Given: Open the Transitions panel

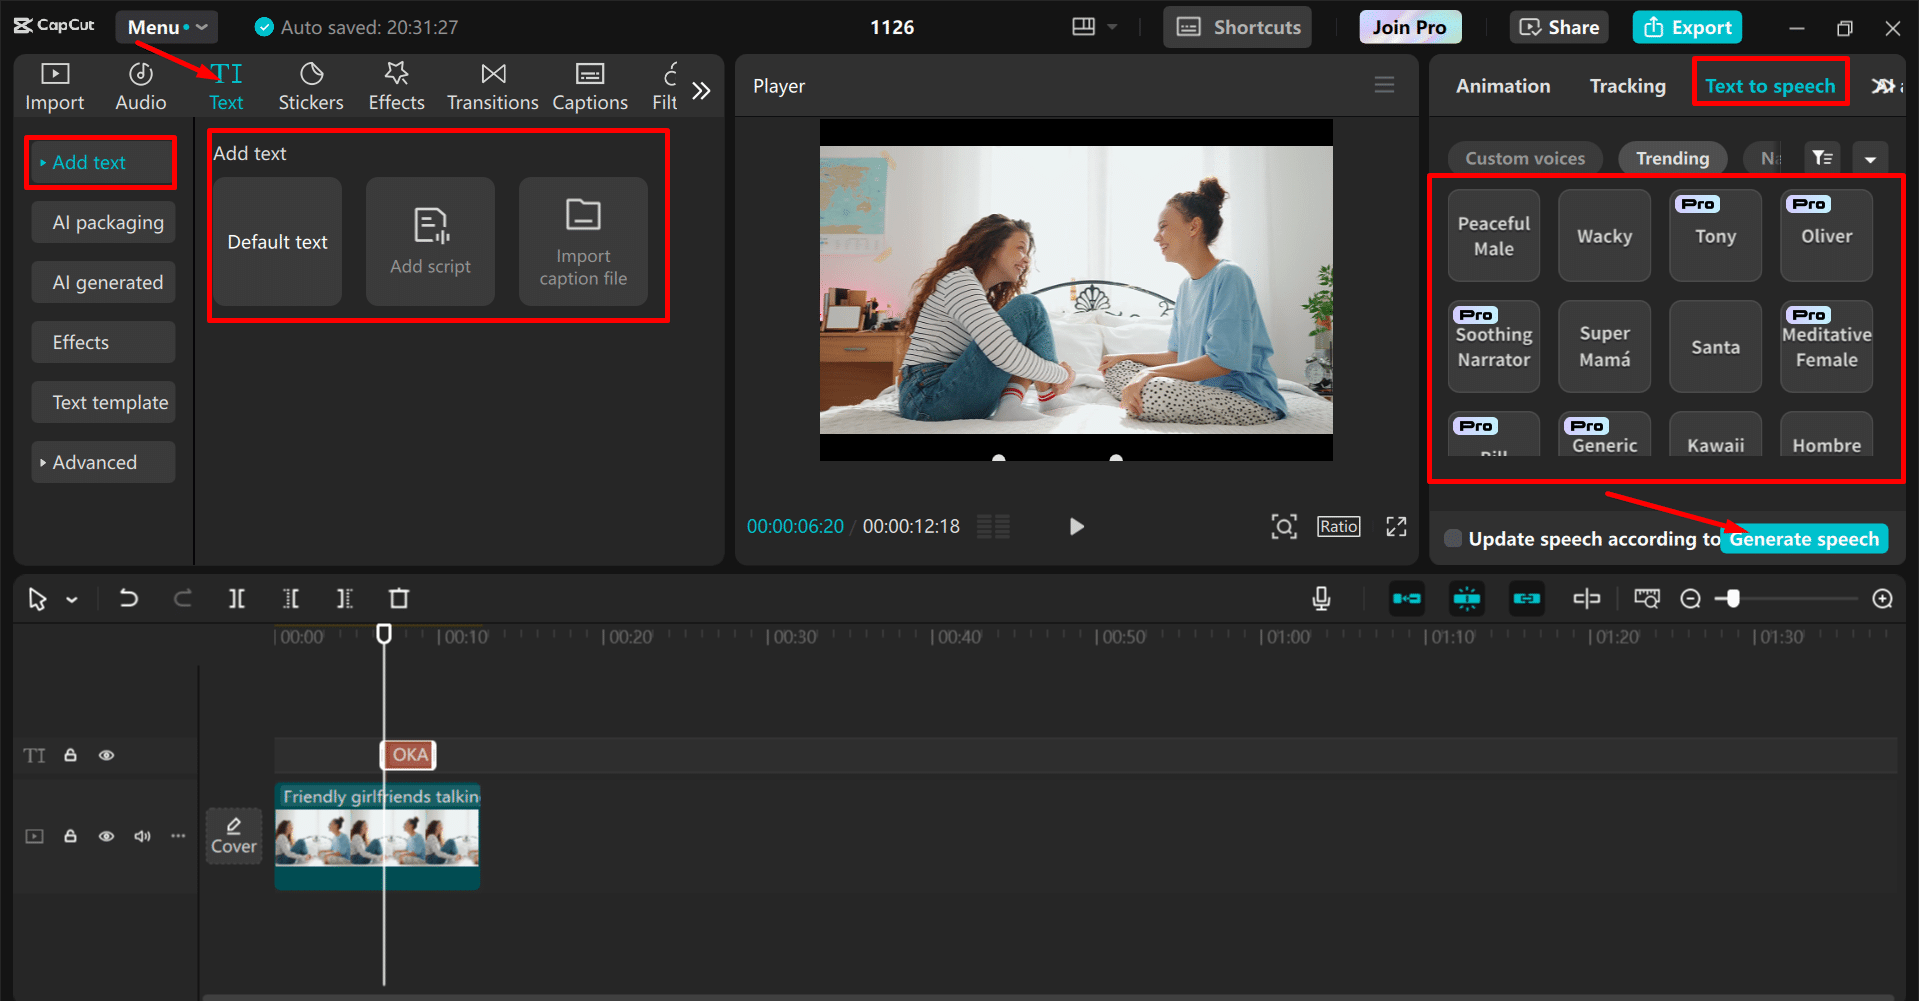Looking at the screenshot, I should [x=492, y=87].
